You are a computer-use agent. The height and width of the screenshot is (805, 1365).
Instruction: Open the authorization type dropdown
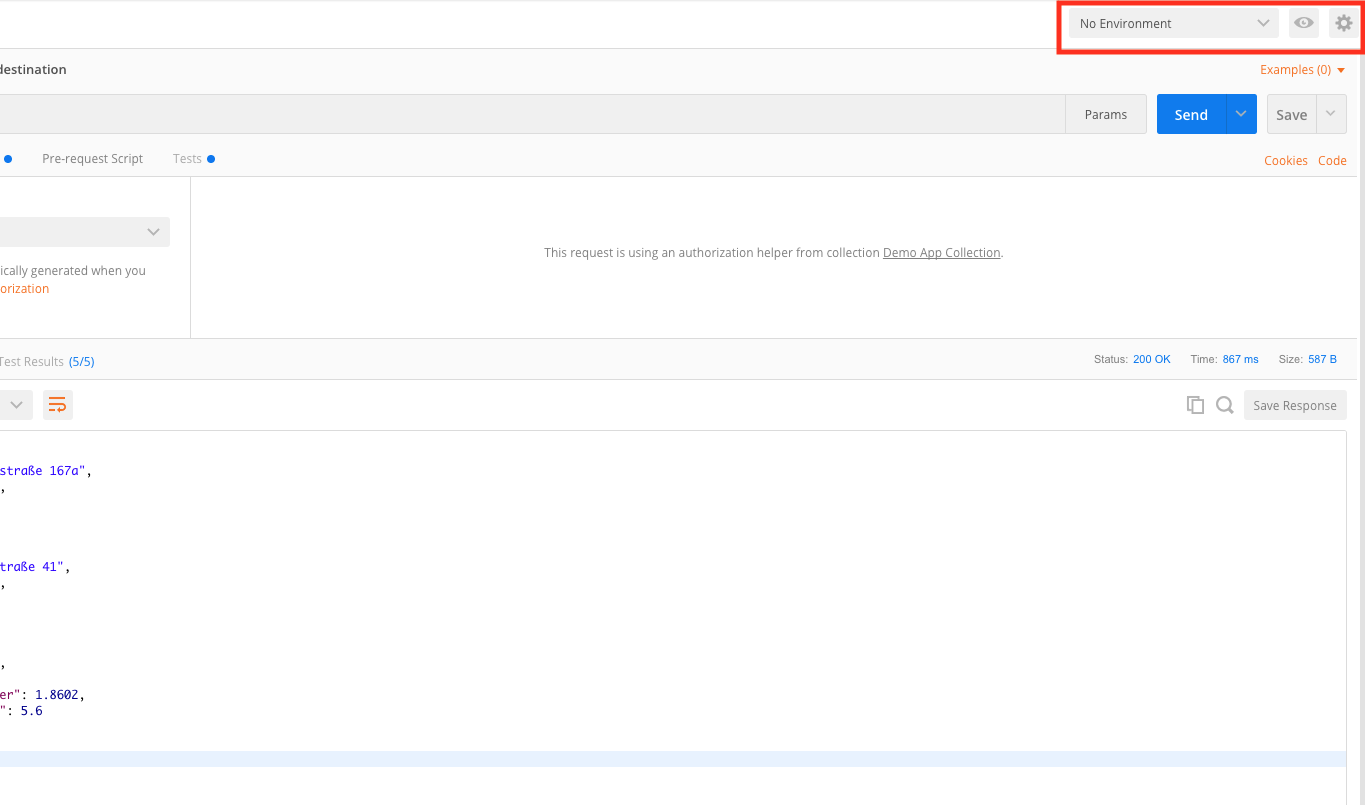(x=85, y=232)
